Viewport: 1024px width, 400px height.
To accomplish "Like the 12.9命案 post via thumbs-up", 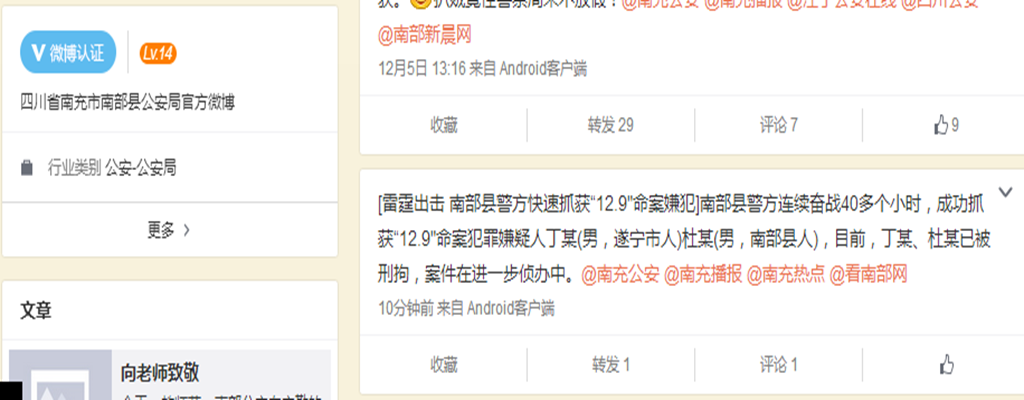I will (946, 364).
